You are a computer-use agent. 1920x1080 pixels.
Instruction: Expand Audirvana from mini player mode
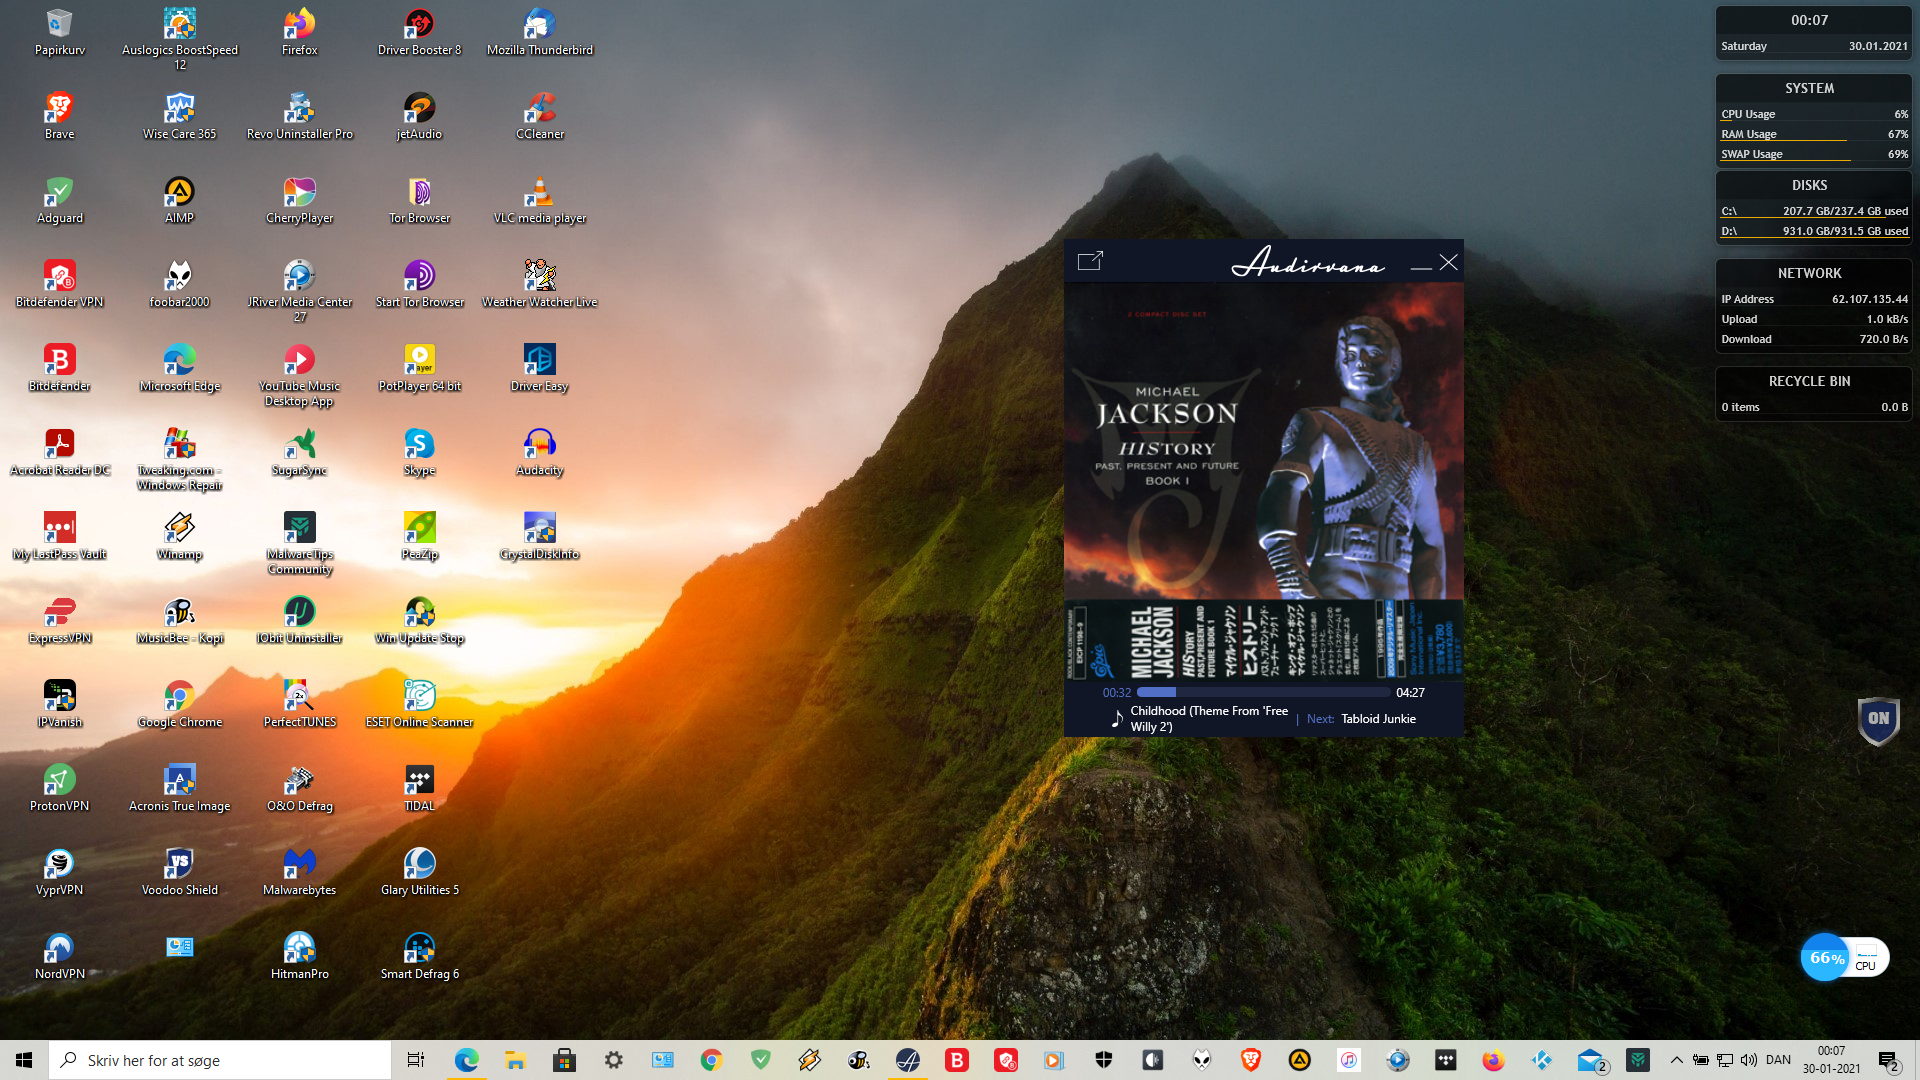pos(1090,261)
